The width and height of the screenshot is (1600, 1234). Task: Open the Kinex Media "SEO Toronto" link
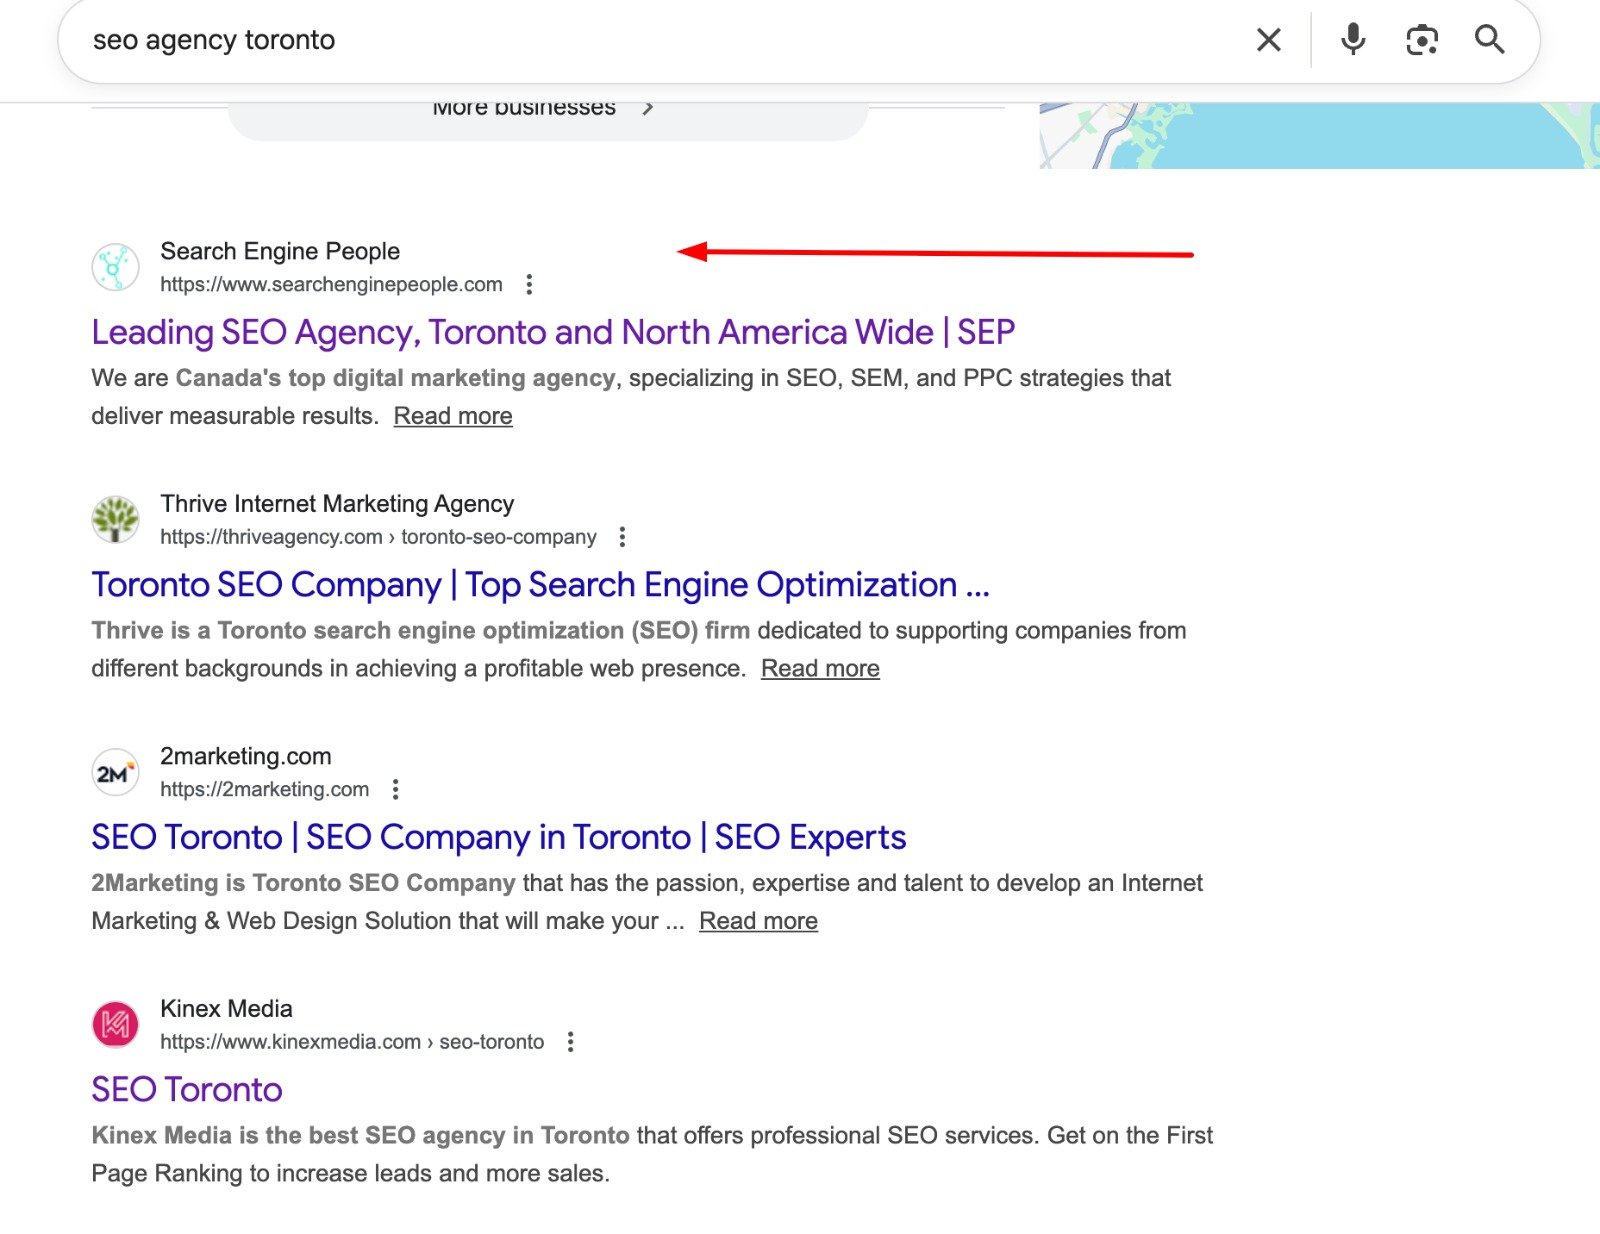(x=187, y=1090)
